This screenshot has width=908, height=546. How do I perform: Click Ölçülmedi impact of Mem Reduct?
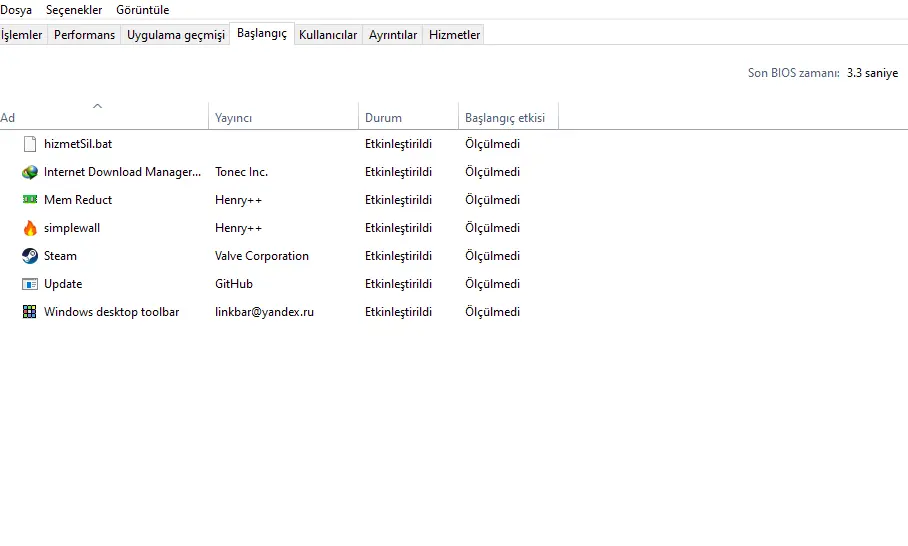point(492,200)
